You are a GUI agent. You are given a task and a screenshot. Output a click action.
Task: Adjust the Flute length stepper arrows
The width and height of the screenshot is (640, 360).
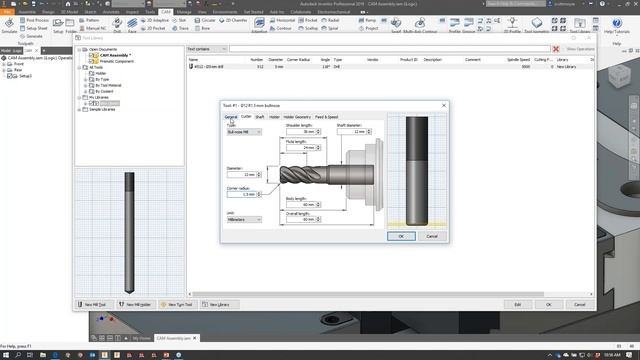click(318, 147)
